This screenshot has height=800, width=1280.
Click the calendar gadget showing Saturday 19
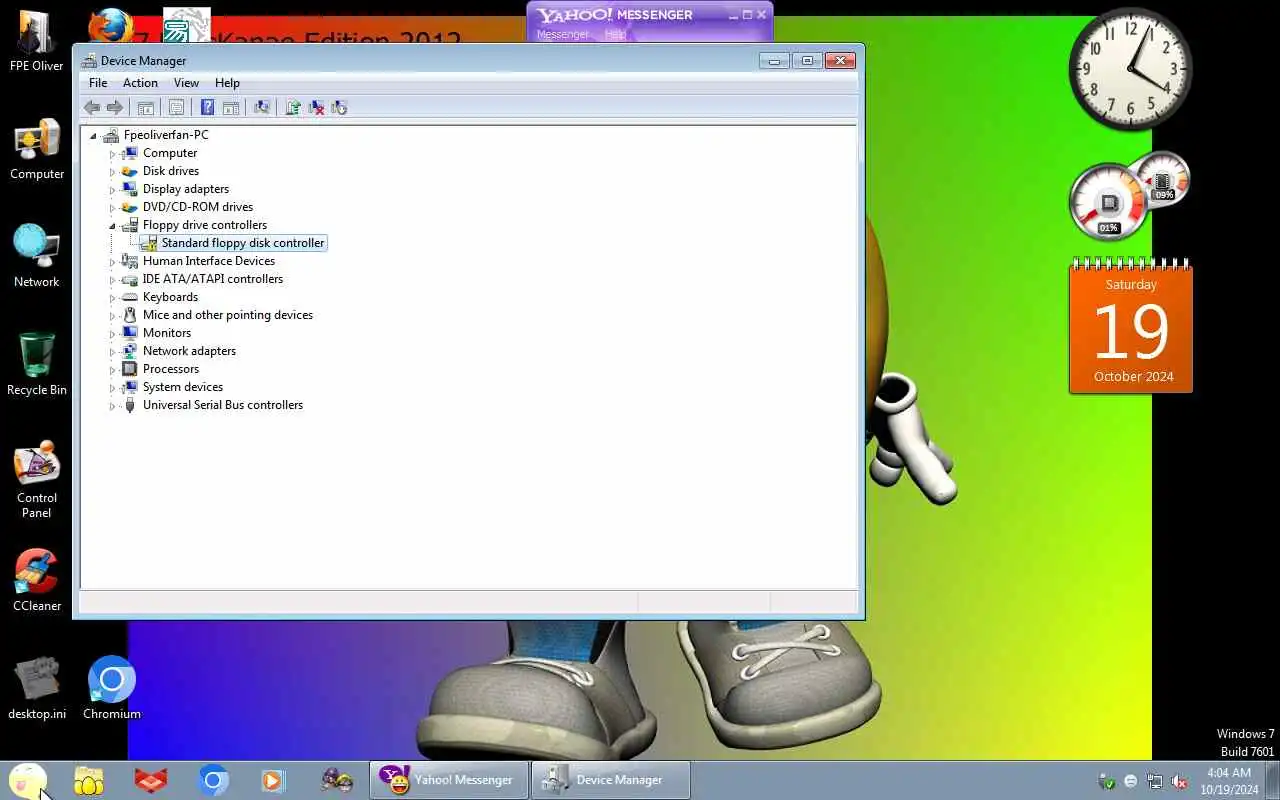pyautogui.click(x=1131, y=327)
